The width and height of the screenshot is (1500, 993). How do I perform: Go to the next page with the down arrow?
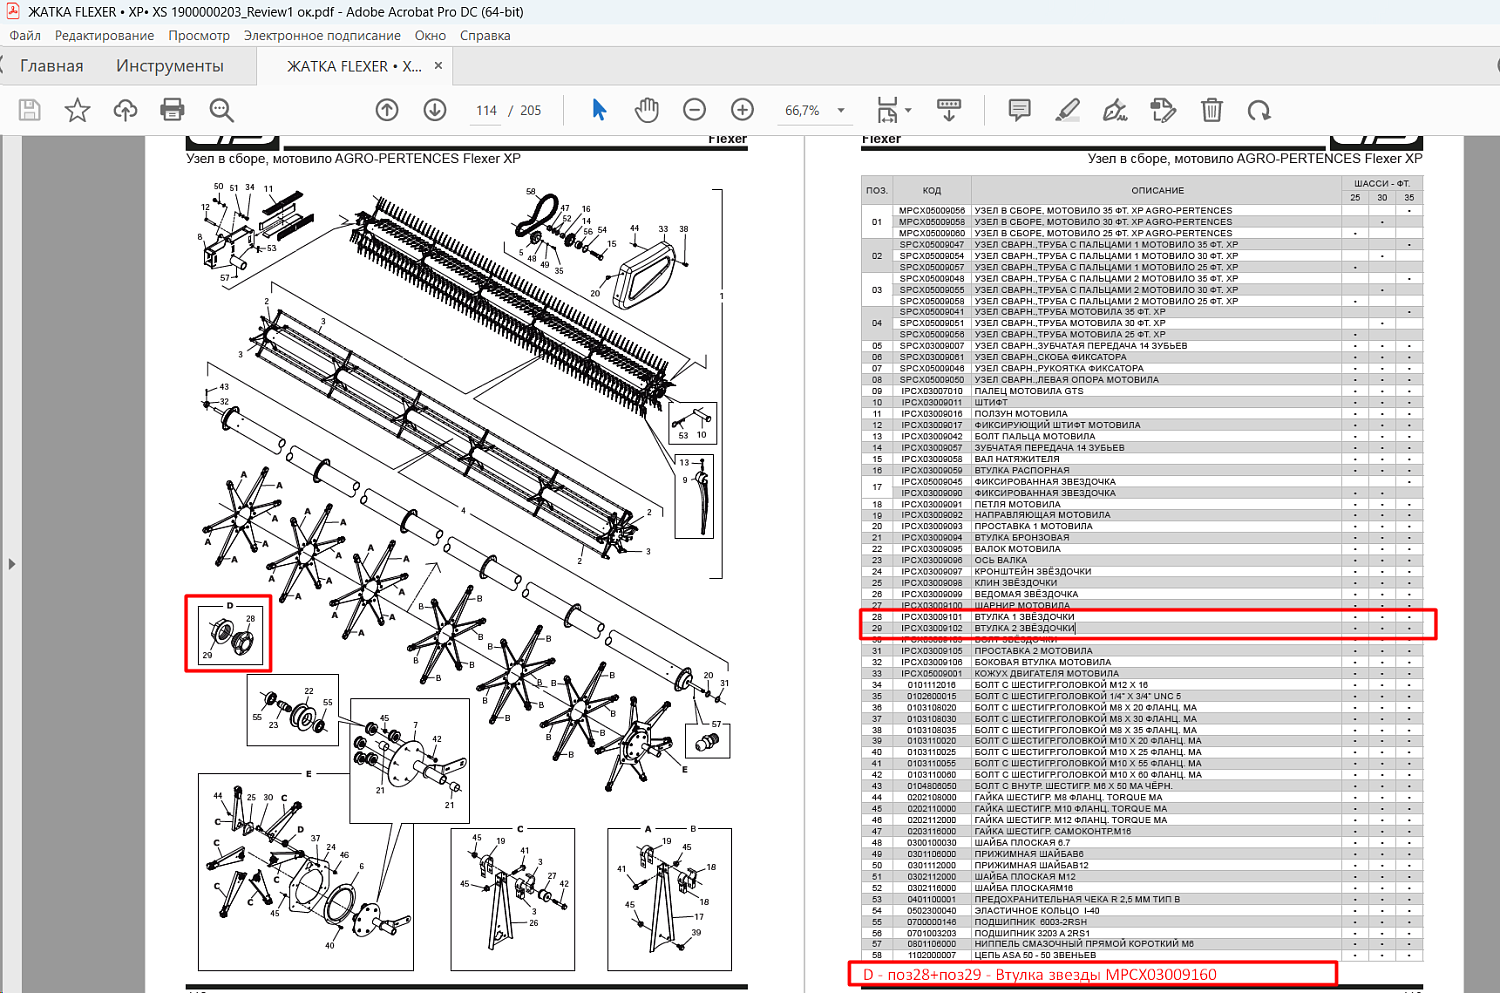tap(435, 110)
